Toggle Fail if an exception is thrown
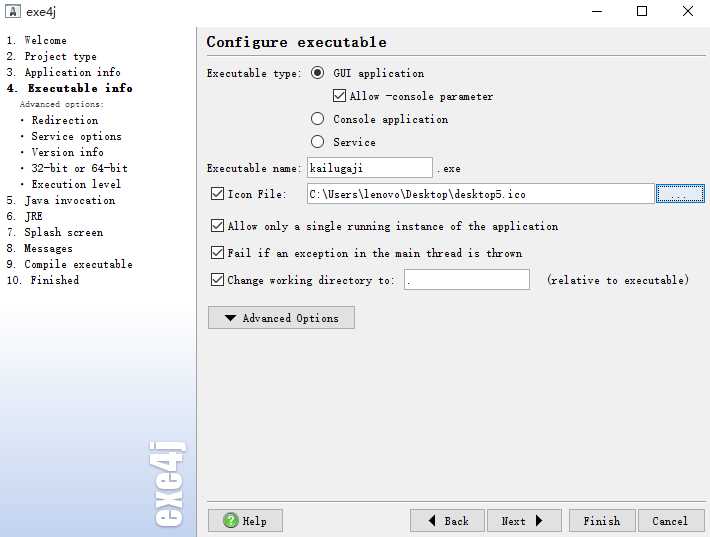The image size is (710, 537). tap(217, 253)
